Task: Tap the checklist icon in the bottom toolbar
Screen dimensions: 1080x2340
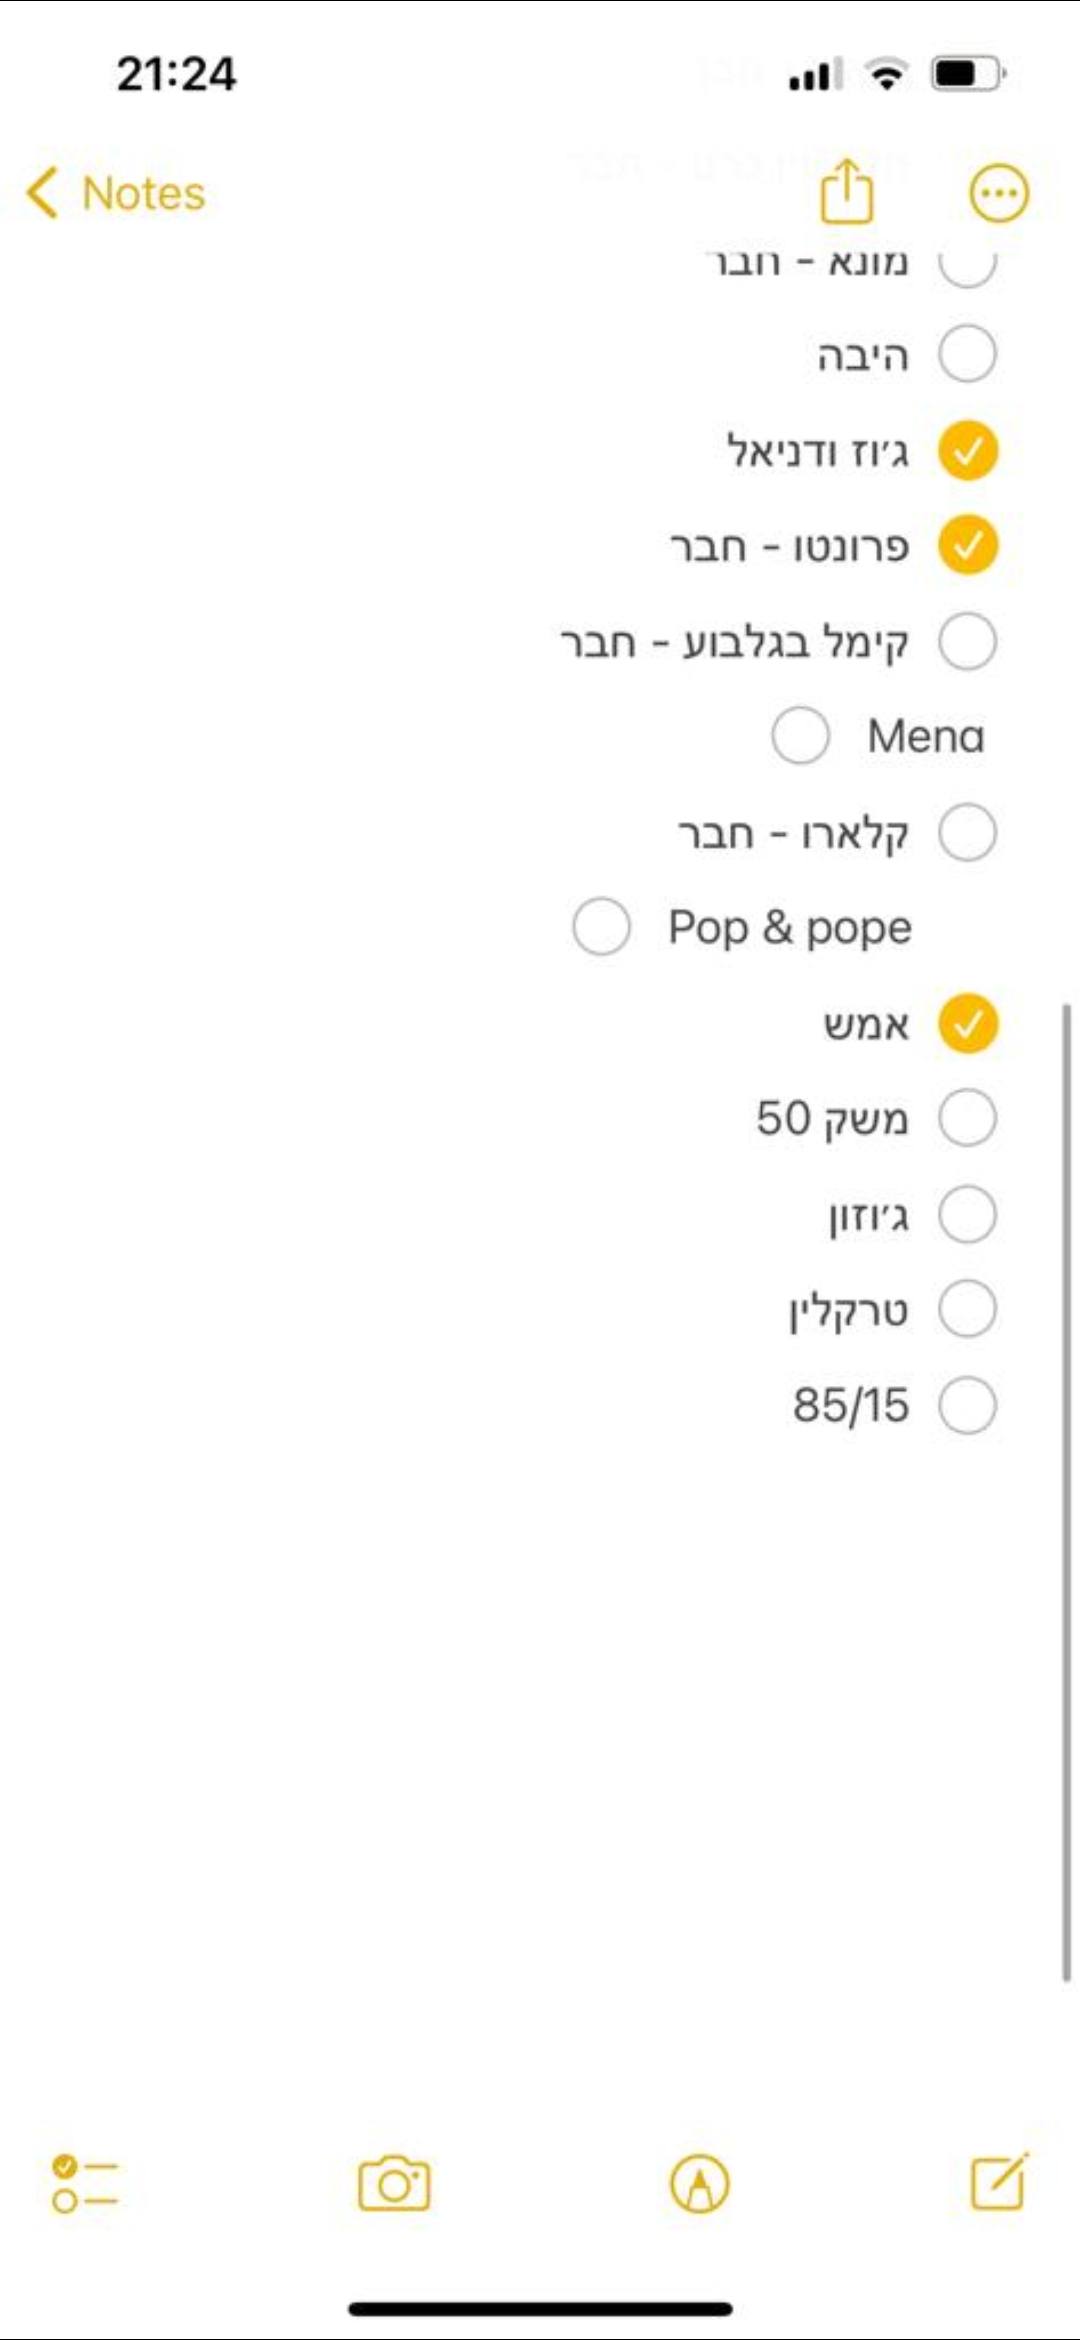Action: 84,2183
